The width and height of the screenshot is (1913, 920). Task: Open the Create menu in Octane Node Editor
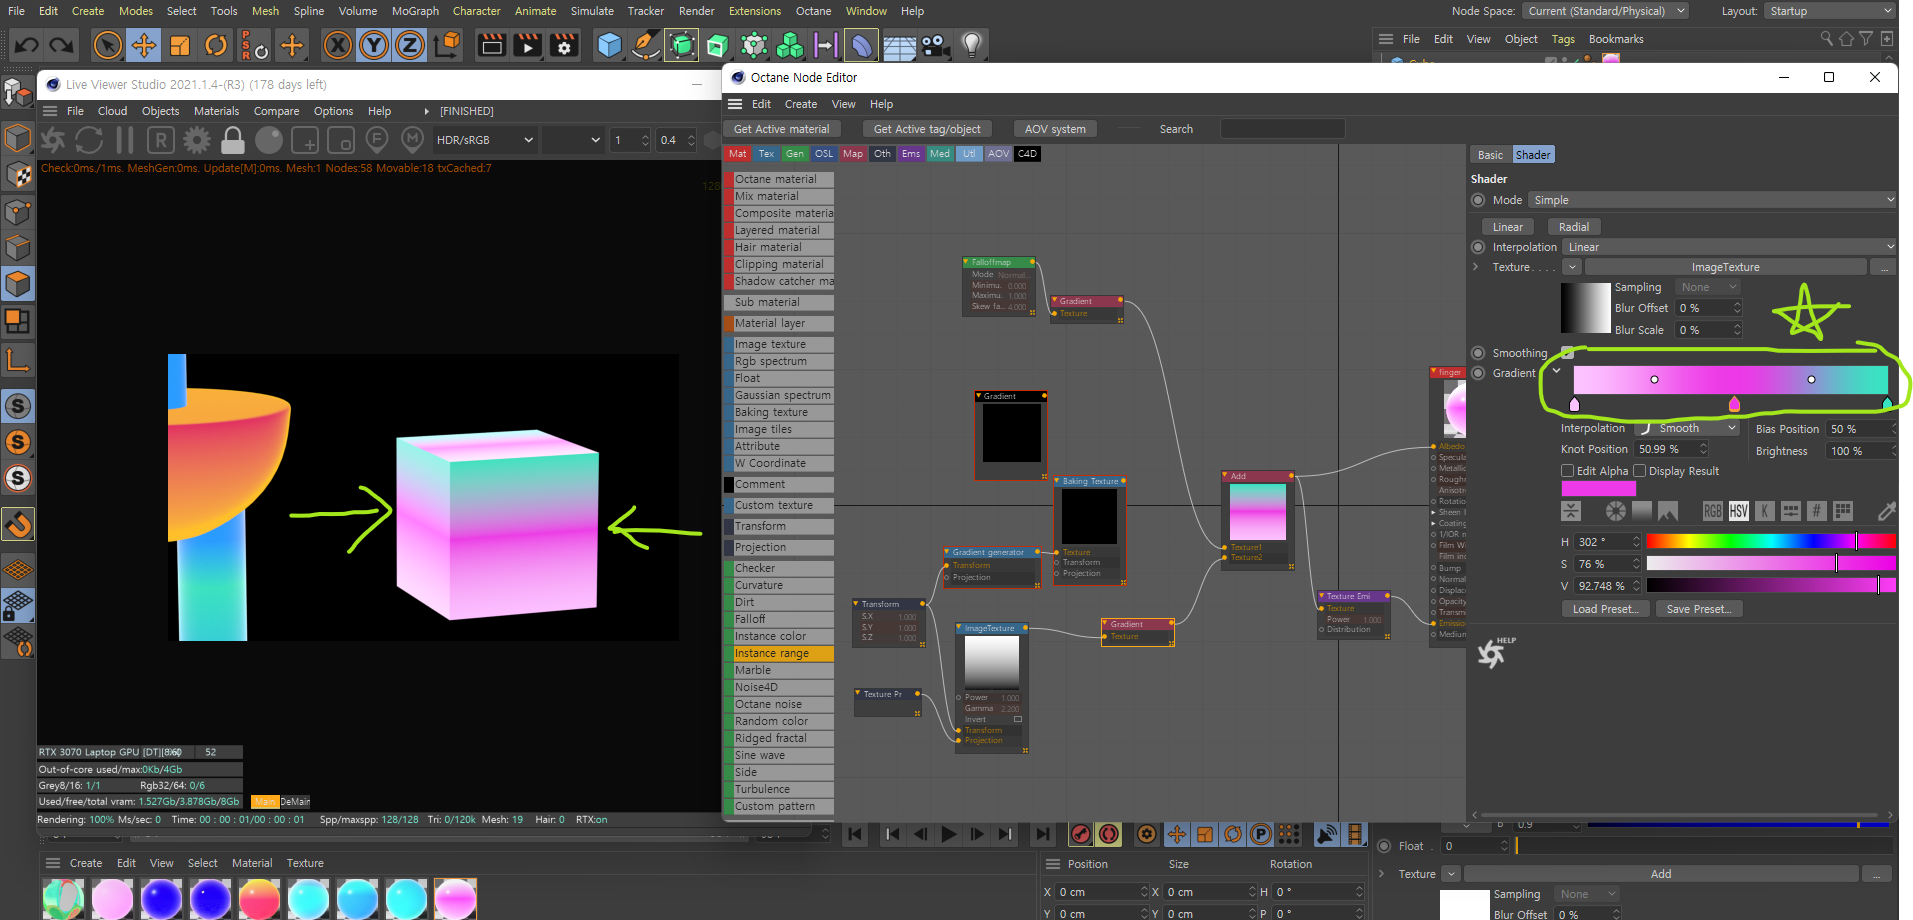click(800, 104)
